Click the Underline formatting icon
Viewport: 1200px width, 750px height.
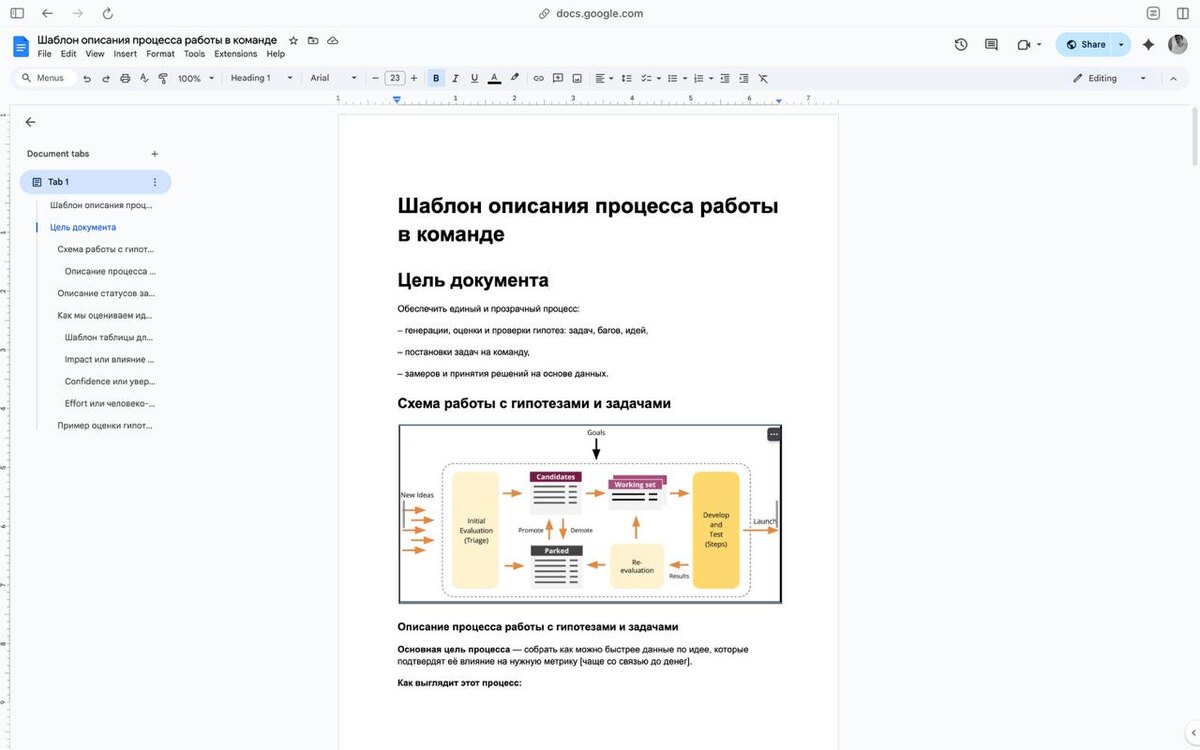pyautogui.click(x=474, y=78)
